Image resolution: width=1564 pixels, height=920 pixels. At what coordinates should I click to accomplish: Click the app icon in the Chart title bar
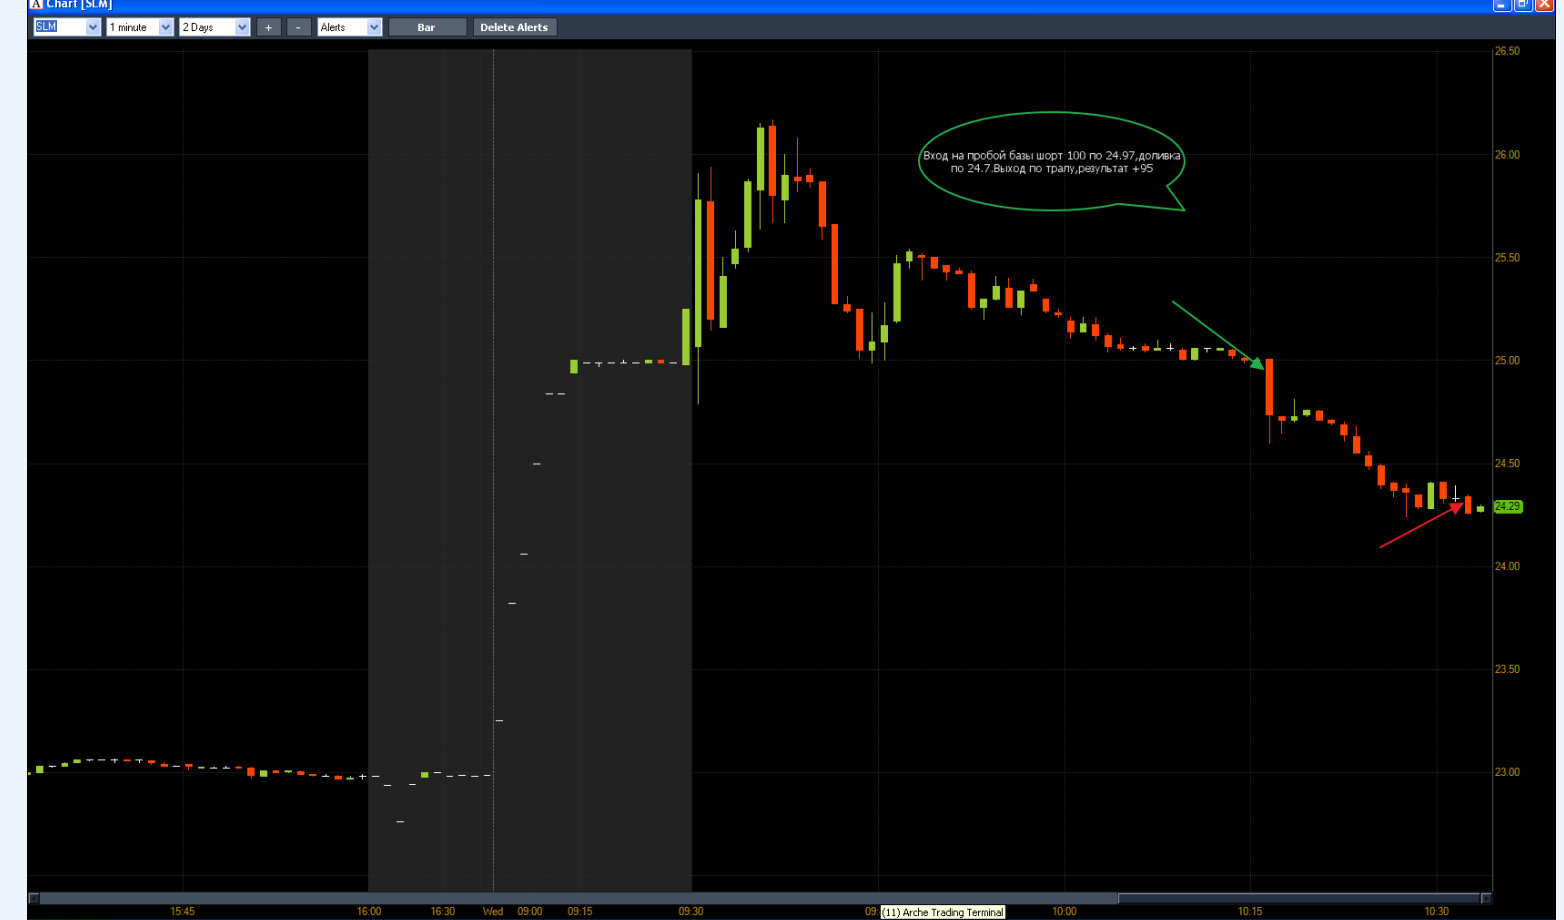[36, 4]
